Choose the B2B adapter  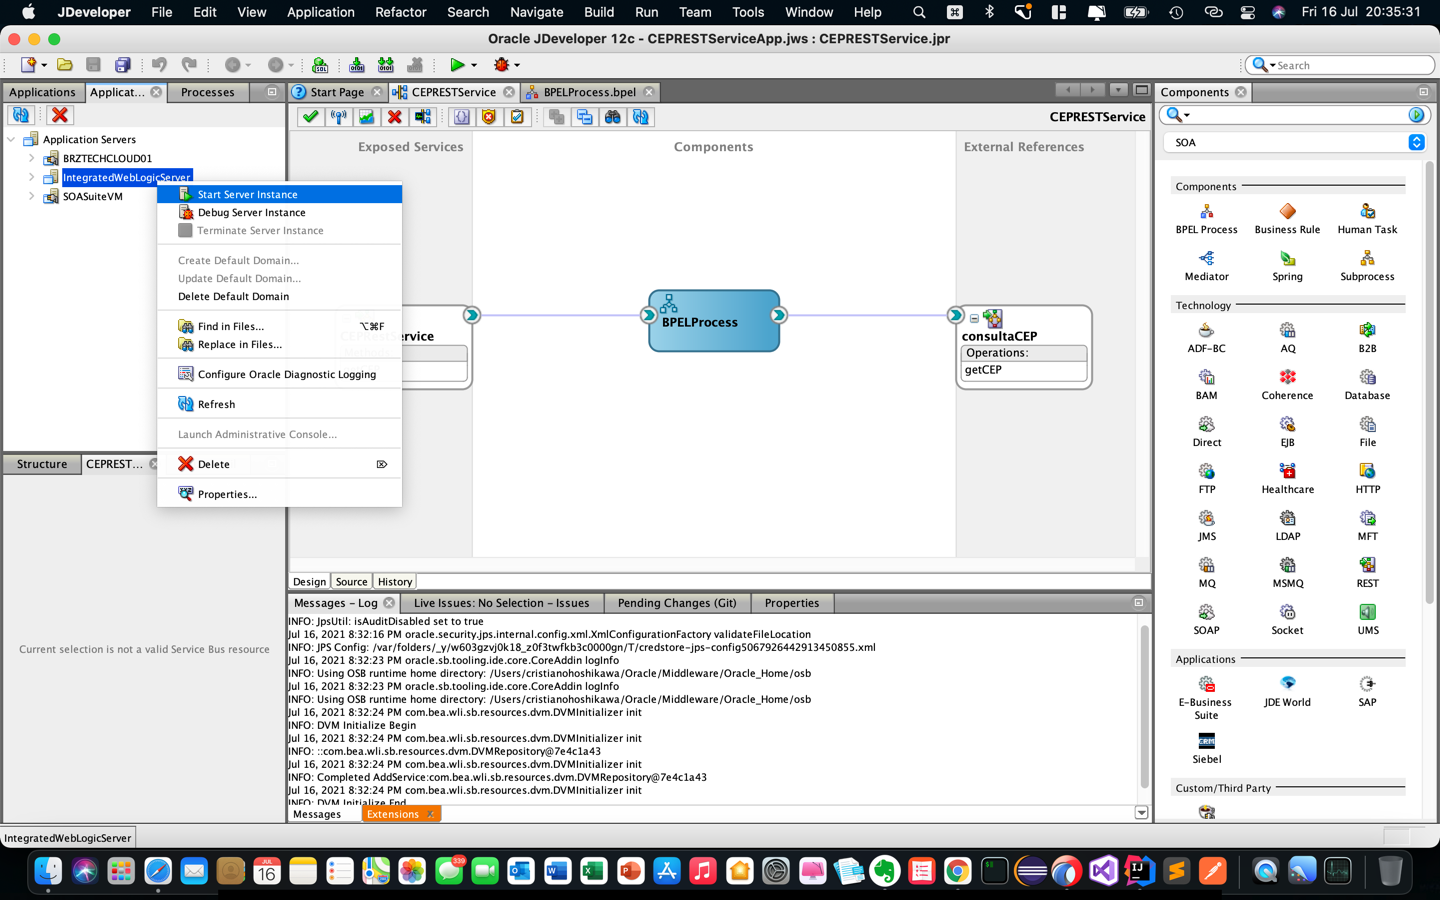[x=1367, y=330]
